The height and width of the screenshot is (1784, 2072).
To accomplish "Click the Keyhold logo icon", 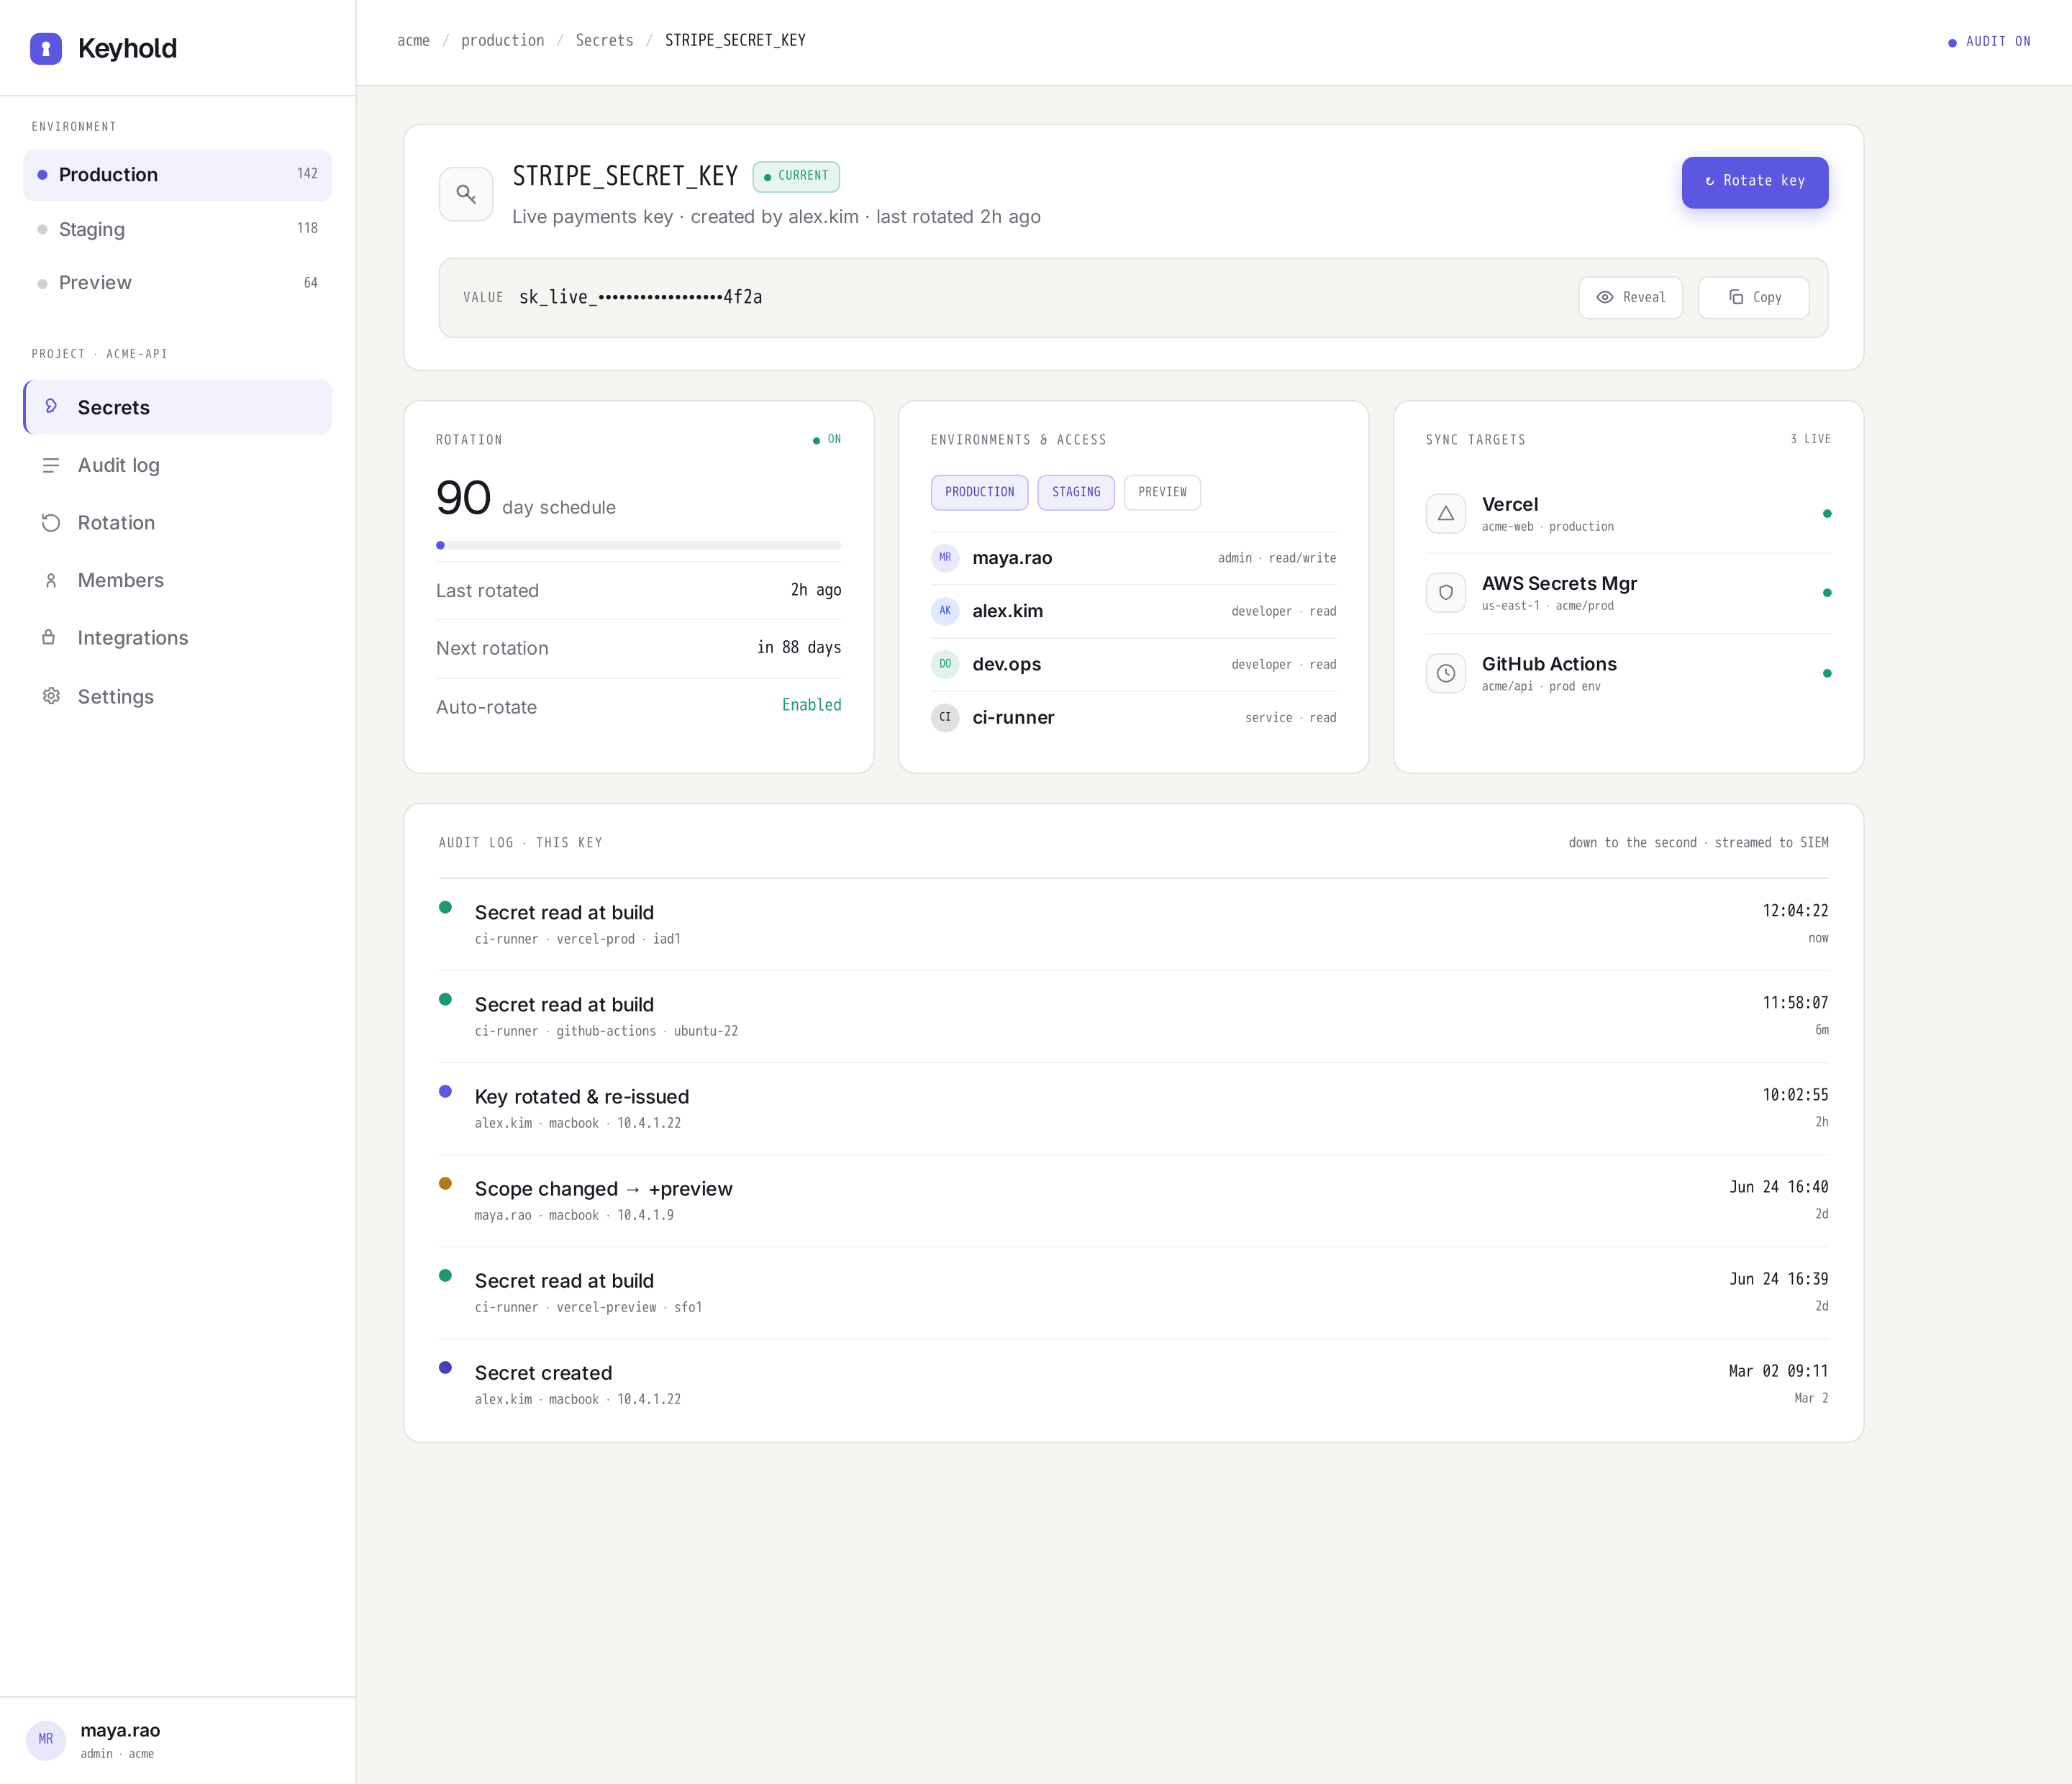I will [46, 48].
